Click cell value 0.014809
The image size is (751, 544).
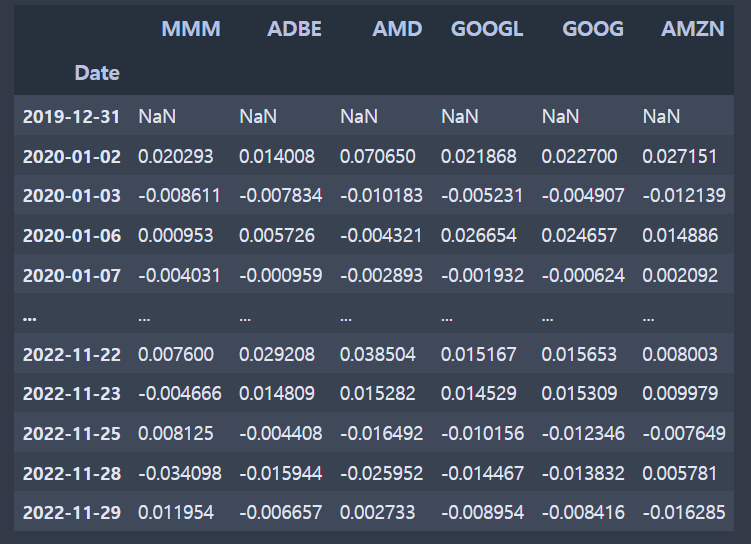(x=277, y=394)
